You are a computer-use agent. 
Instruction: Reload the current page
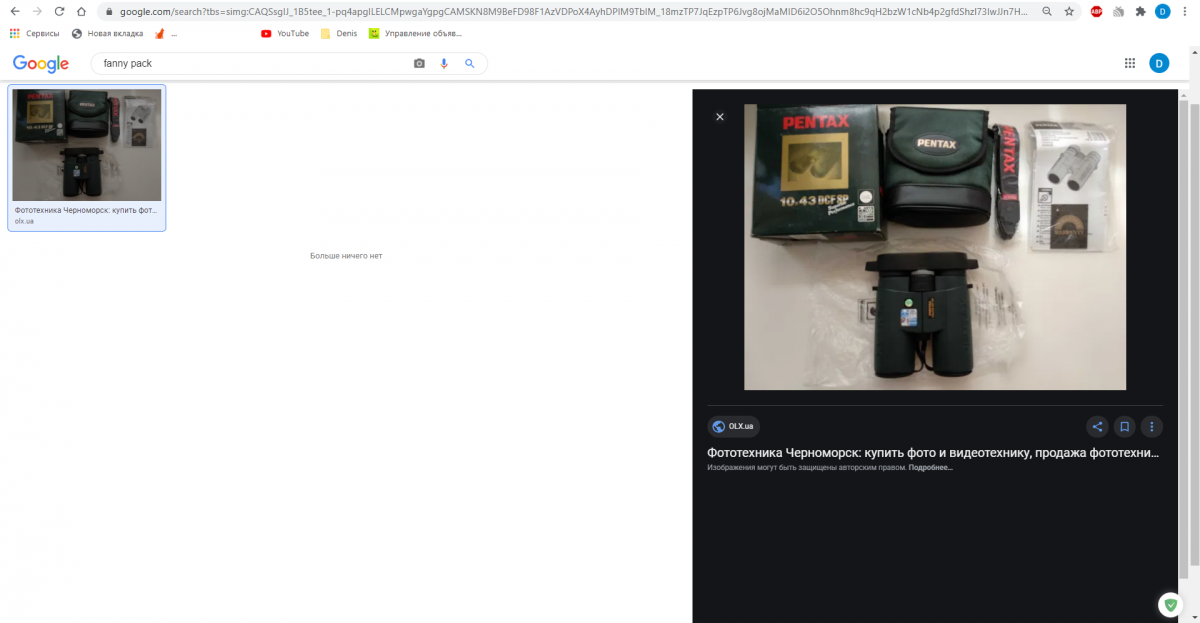click(59, 11)
